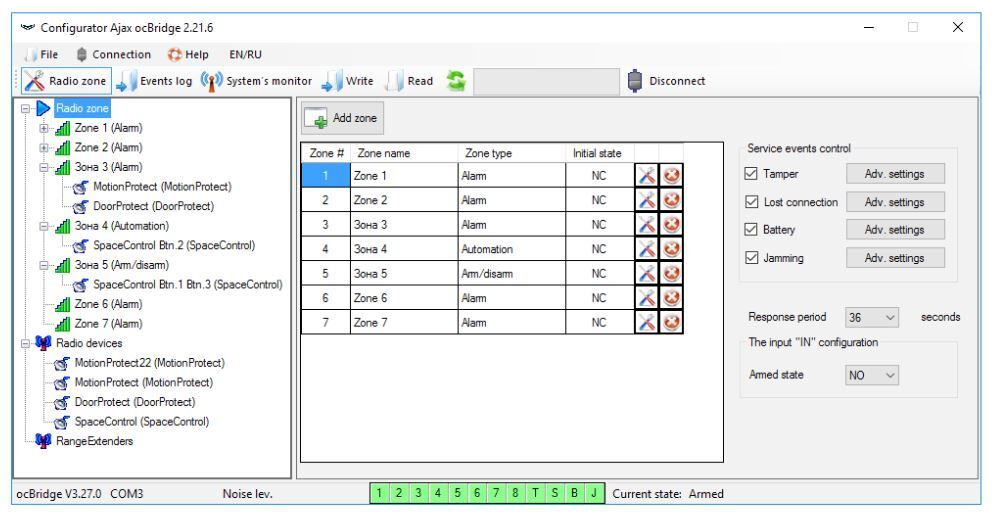Open the Connection menu
This screenshot has height=531, width=1003.
[114, 53]
